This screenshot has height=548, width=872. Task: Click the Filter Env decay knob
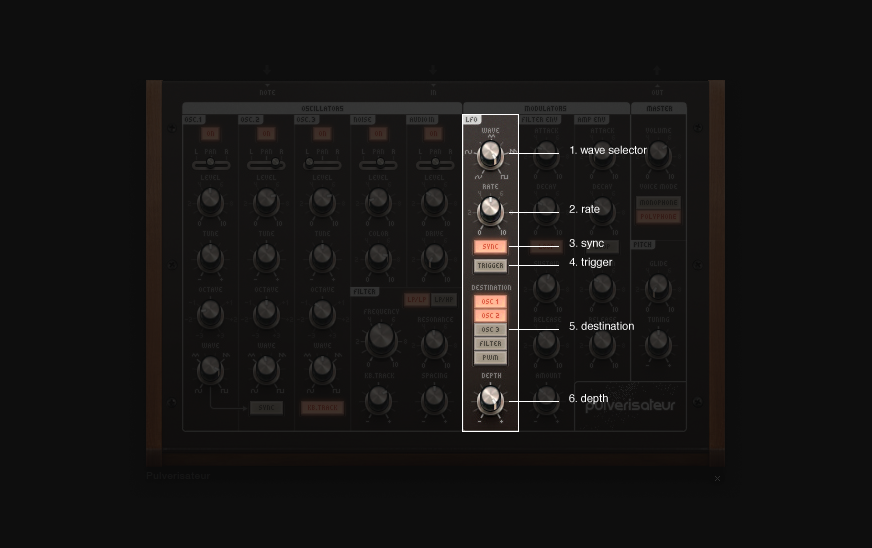point(546,210)
